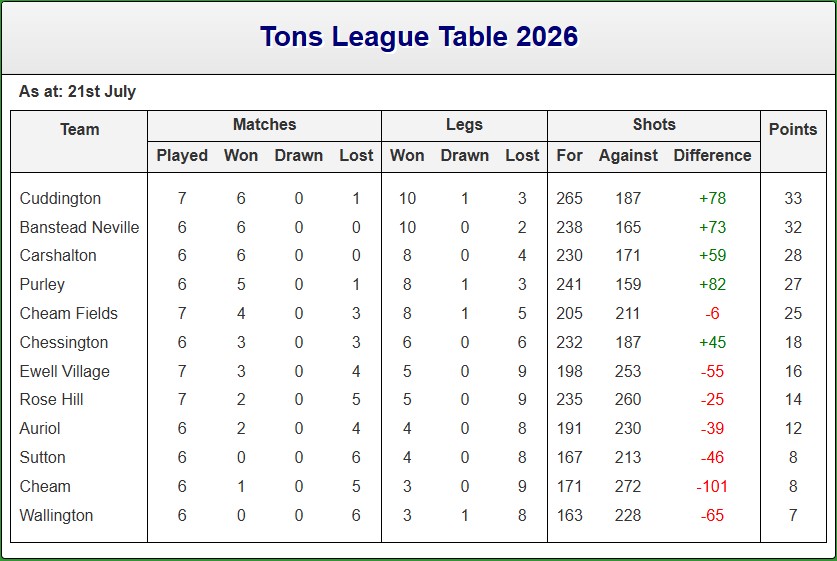The width and height of the screenshot is (837, 561).
Task: Select the Shots Difference column header
Action: 712,155
